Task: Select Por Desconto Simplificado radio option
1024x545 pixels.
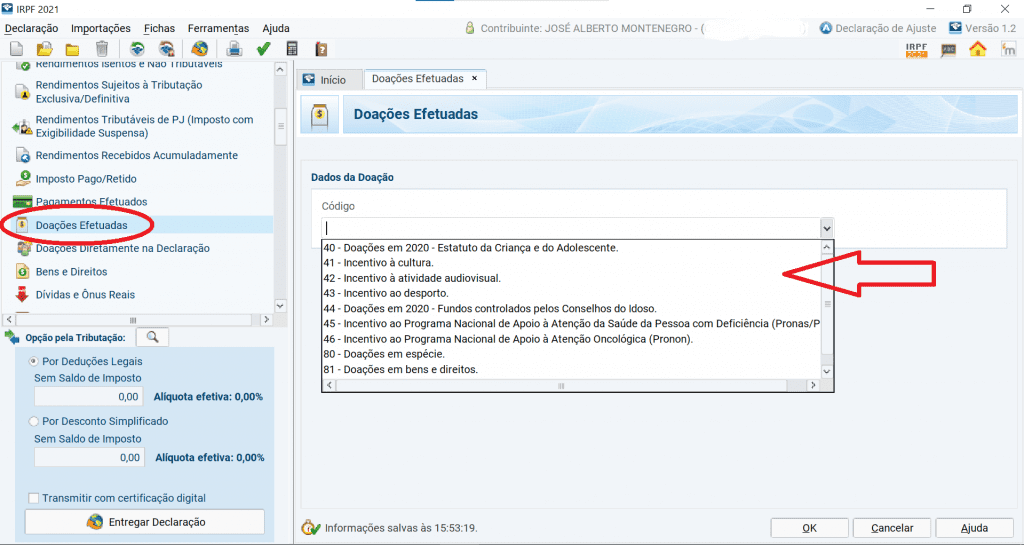Action: [33, 422]
